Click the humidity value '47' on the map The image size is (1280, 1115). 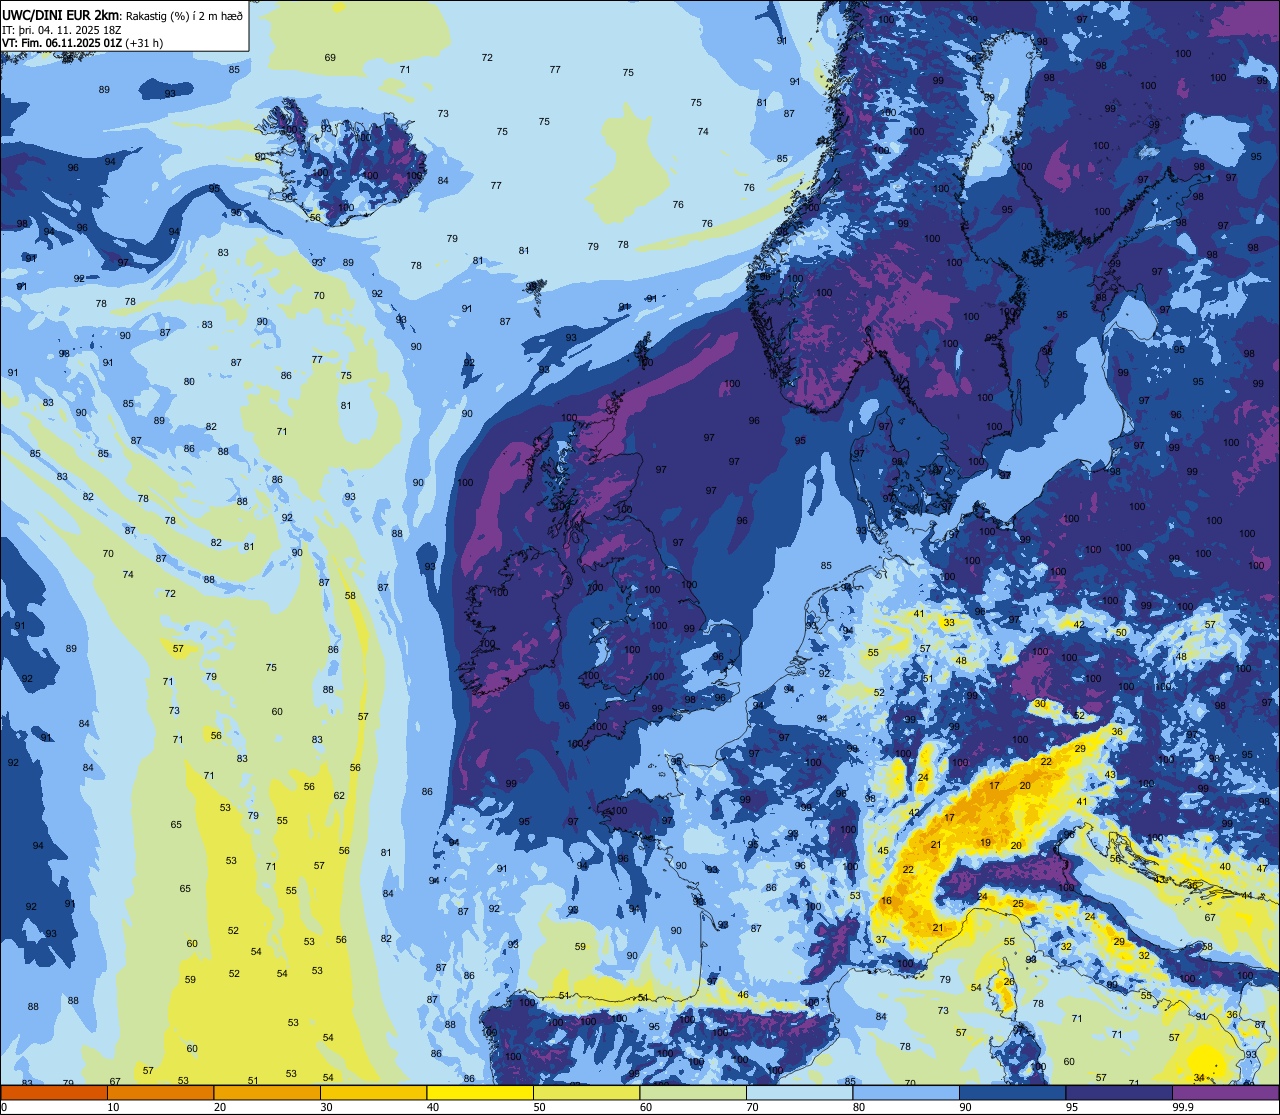[x=1262, y=868]
